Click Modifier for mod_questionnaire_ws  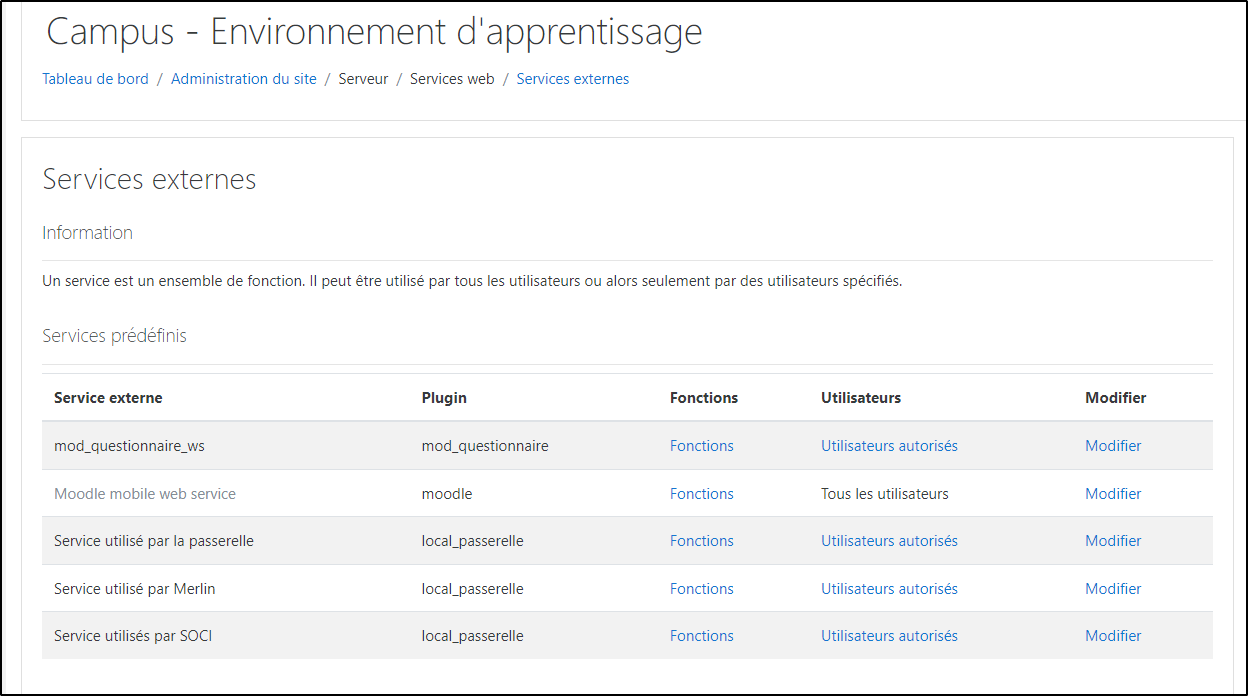click(x=1113, y=446)
